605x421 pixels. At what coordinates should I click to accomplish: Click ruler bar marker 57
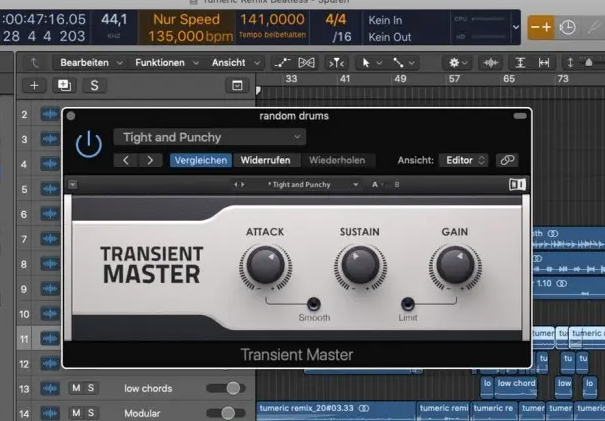(x=454, y=79)
